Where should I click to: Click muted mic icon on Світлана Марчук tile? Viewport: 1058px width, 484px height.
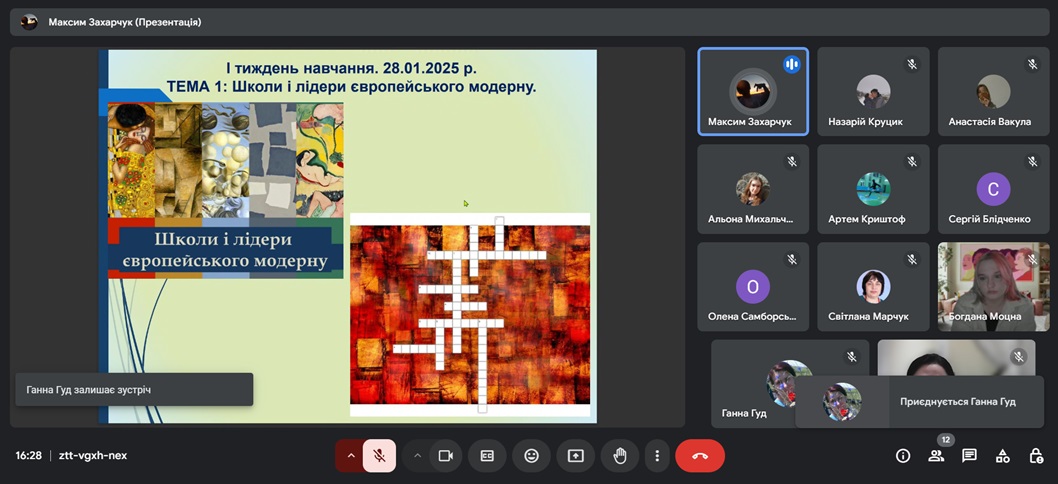pyautogui.click(x=912, y=259)
